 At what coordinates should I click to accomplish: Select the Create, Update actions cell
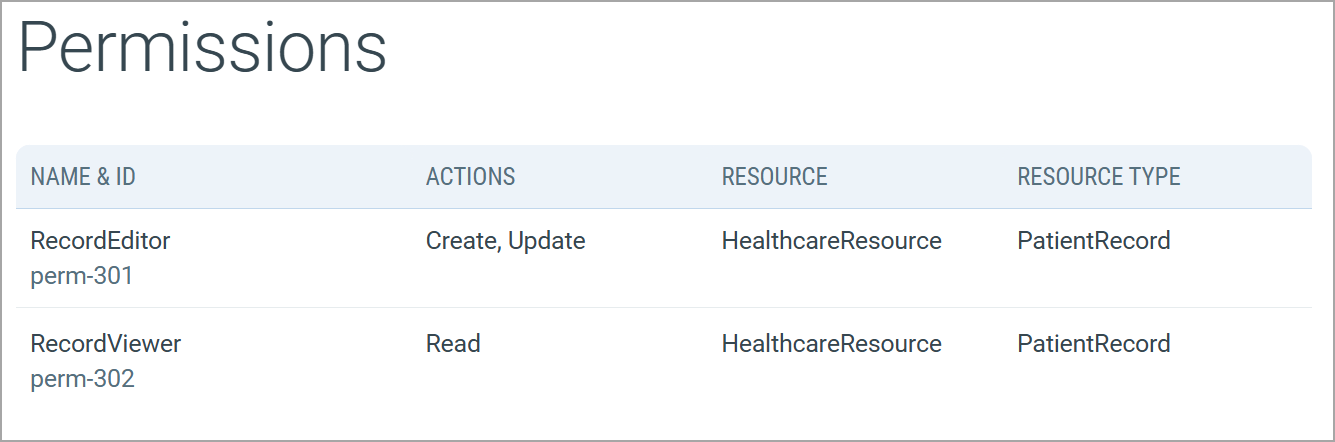505,241
